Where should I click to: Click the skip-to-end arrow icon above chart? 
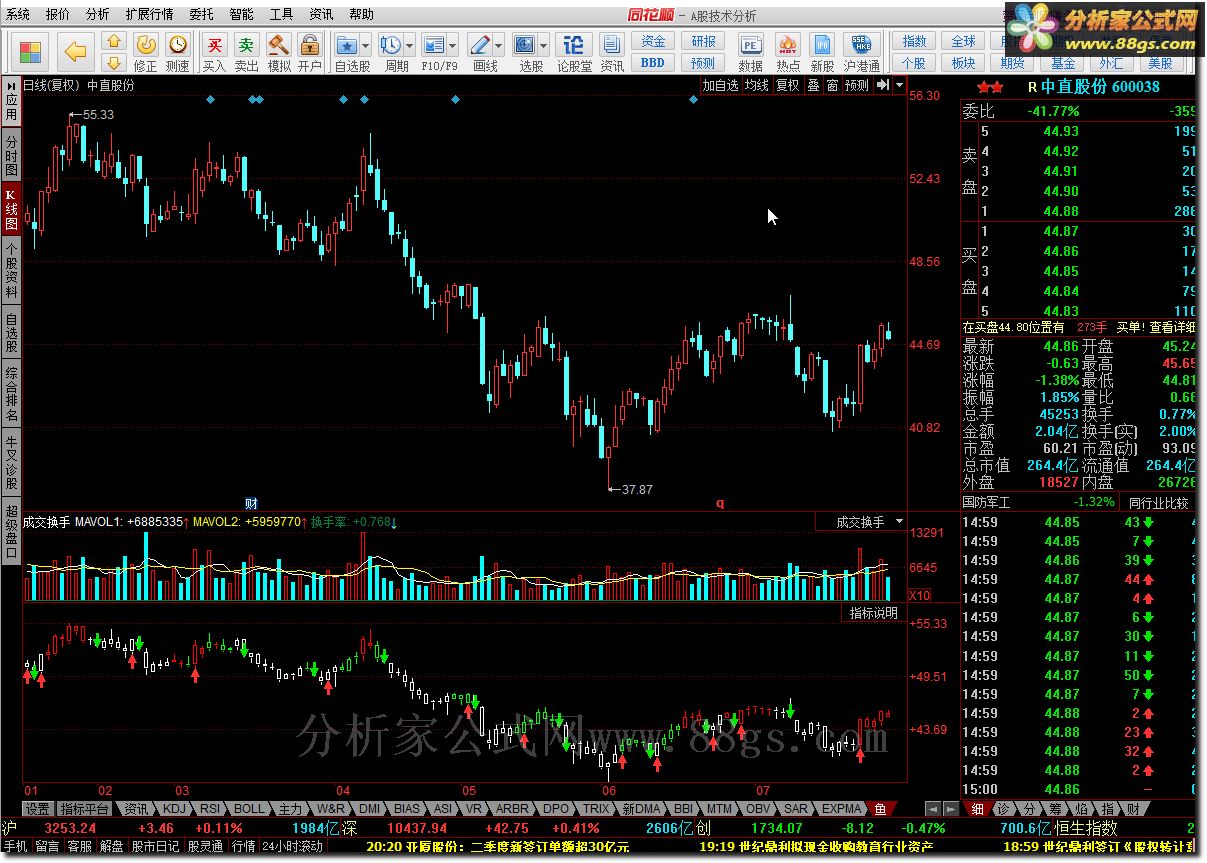tap(883, 86)
